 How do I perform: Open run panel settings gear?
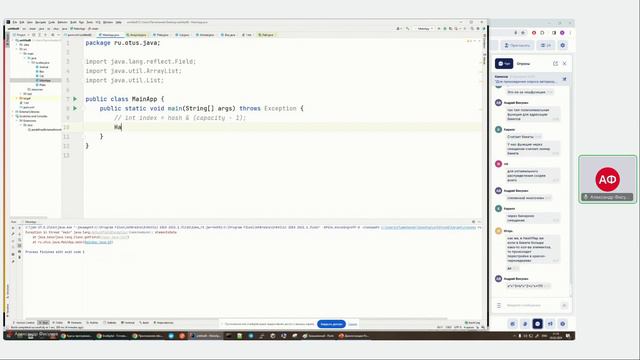click(x=473, y=222)
